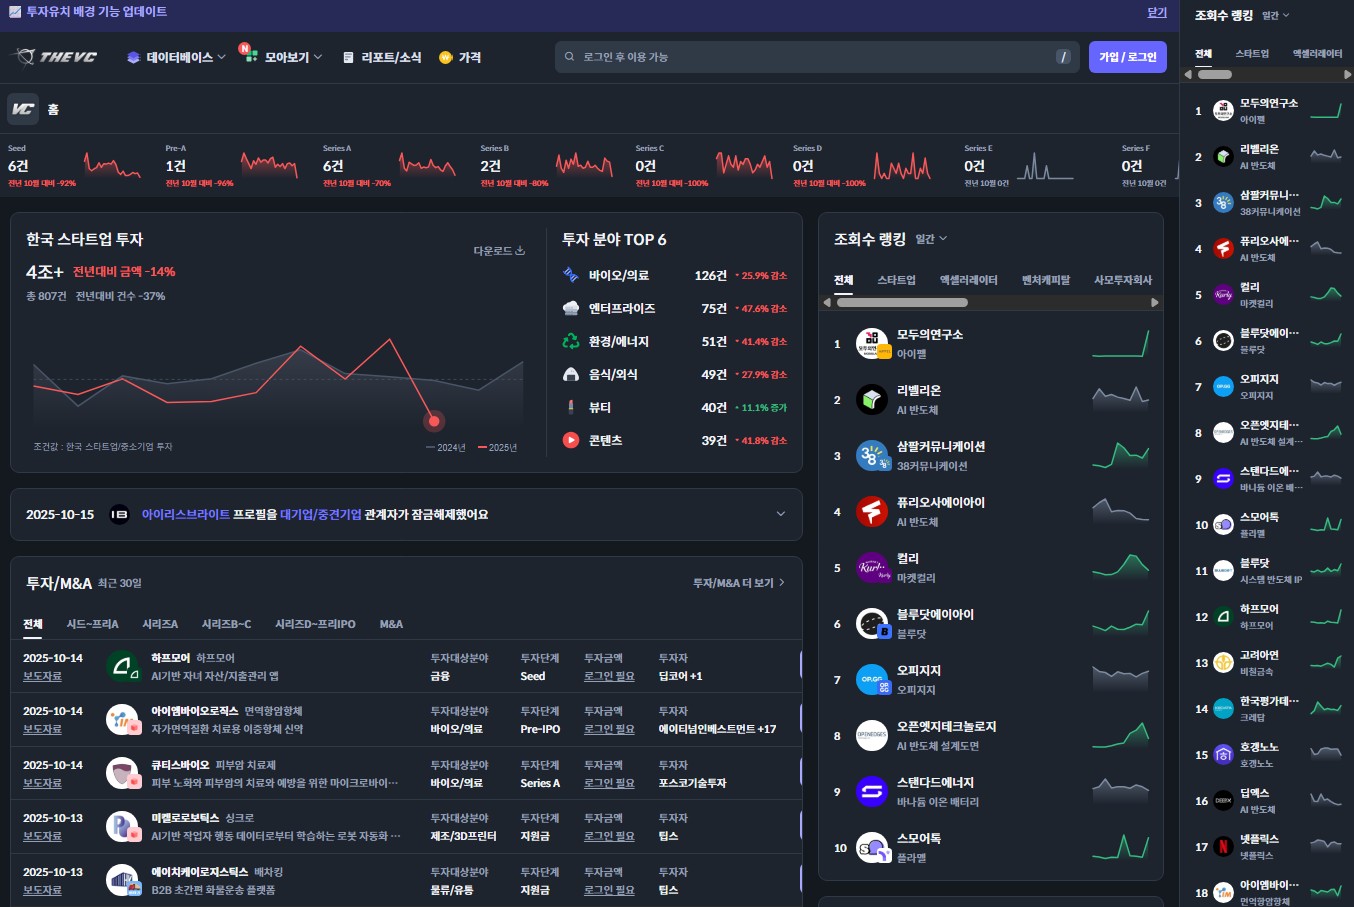Click the 가입 / 로그인 button
The height and width of the screenshot is (907, 1354).
(1127, 57)
